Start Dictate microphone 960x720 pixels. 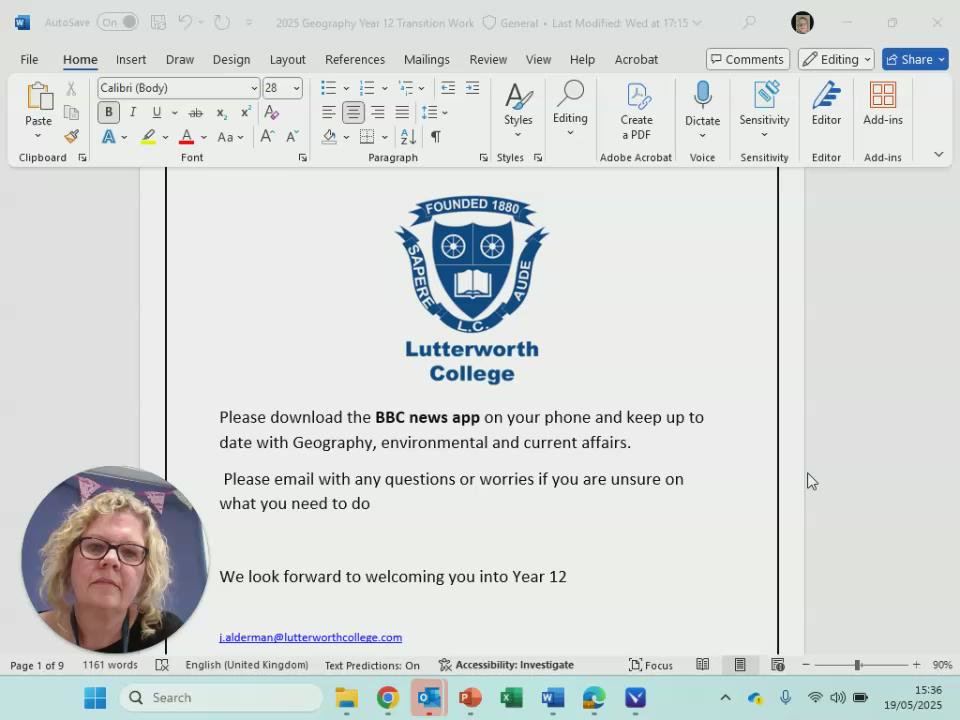pyautogui.click(x=702, y=103)
